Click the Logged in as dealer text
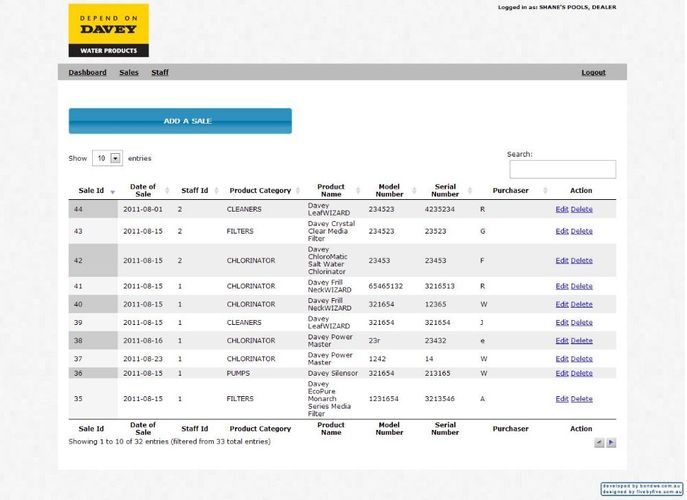This screenshot has height=500, width=687. tap(557, 7)
